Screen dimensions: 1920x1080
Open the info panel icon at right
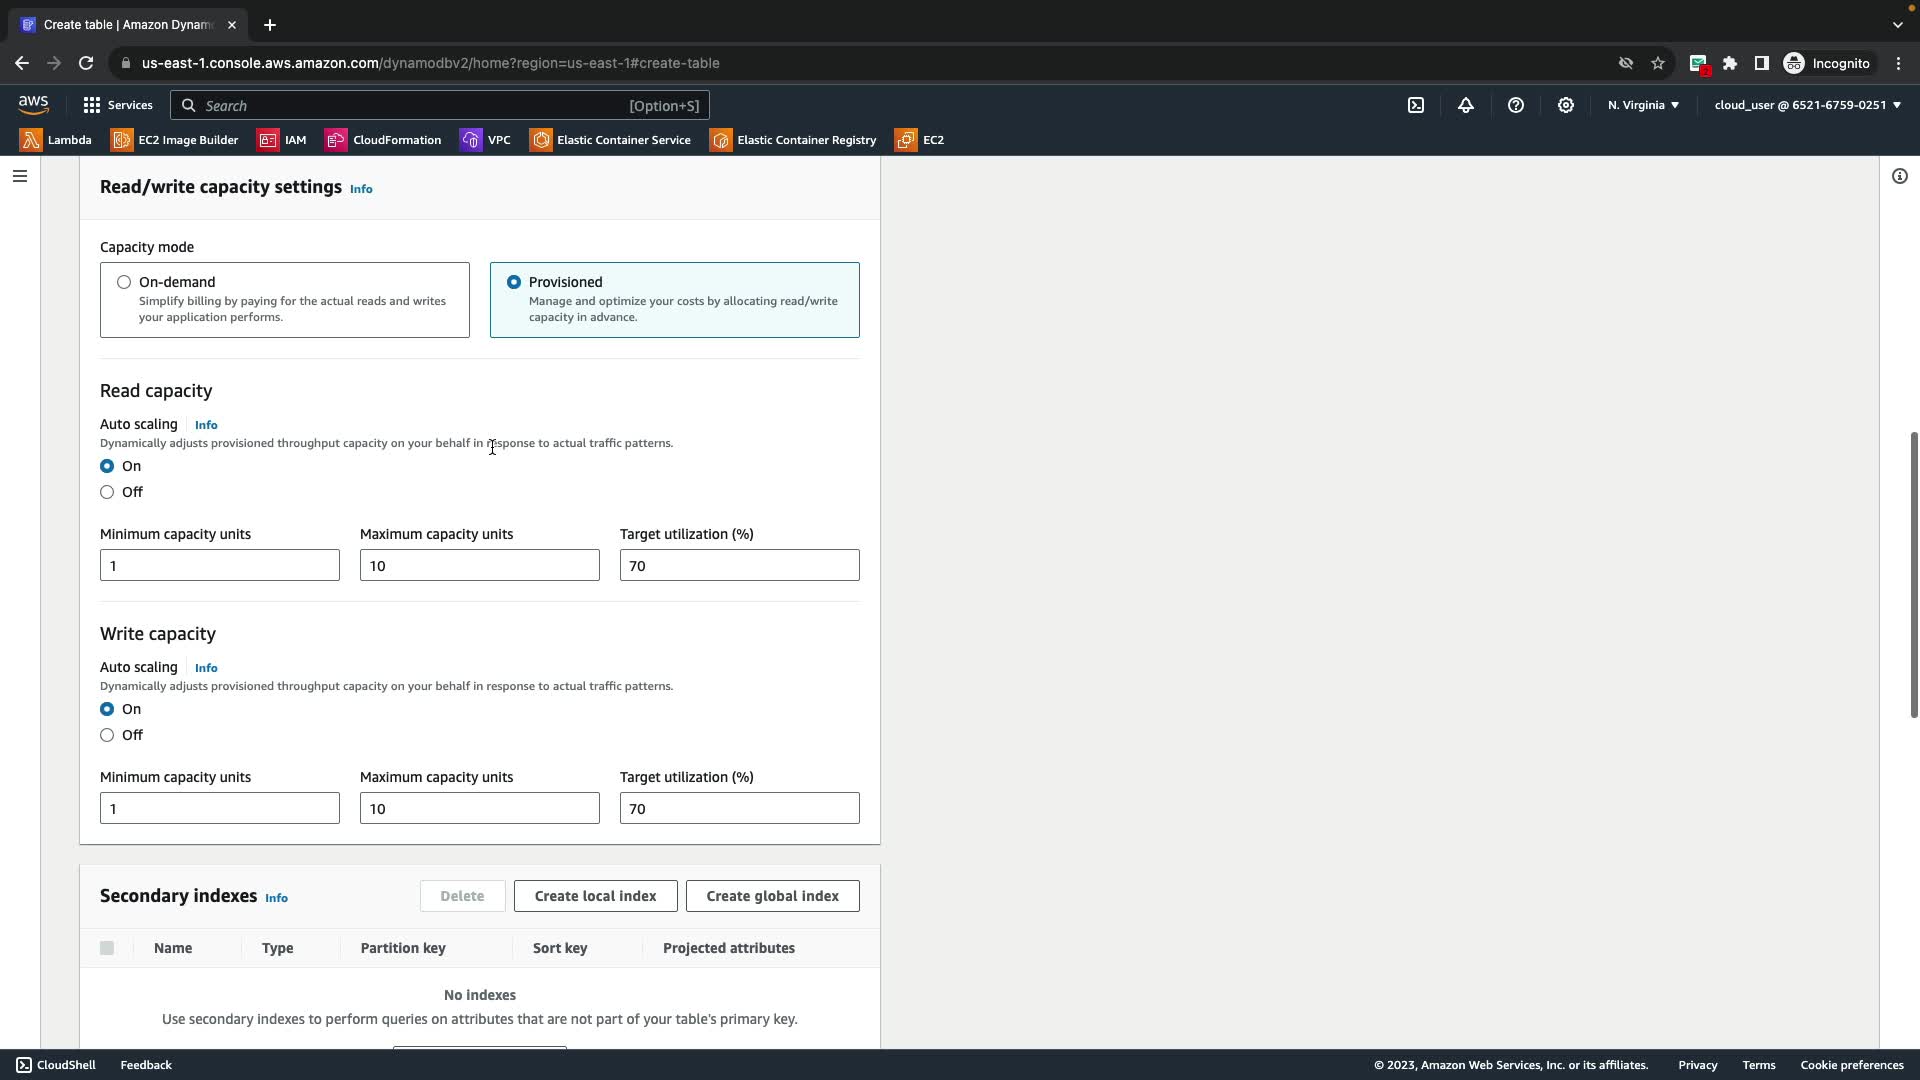point(1899,176)
